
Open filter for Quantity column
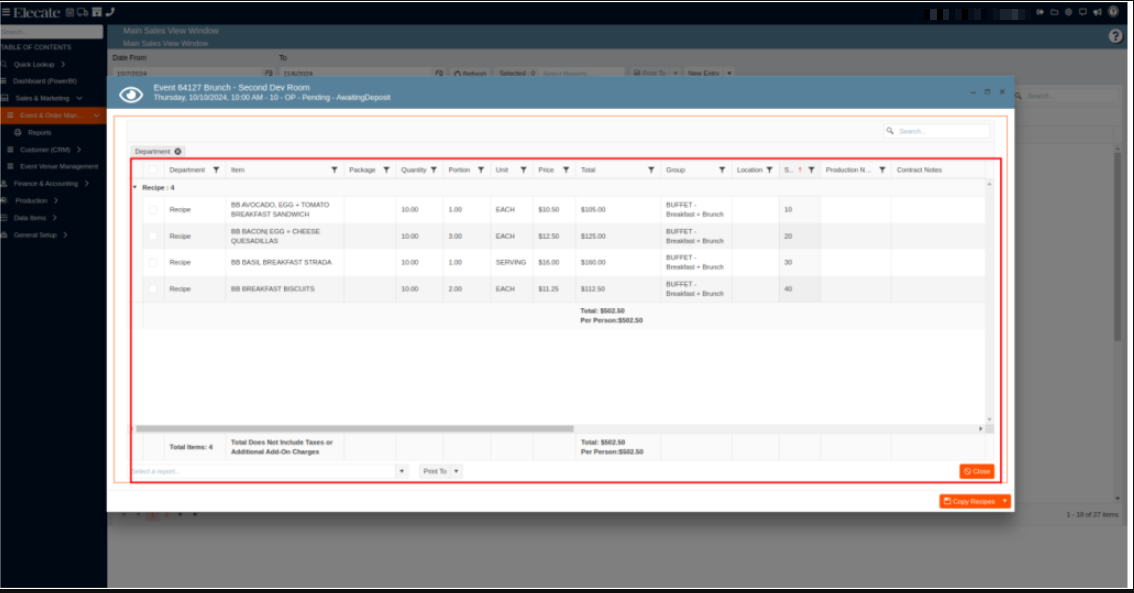[x=434, y=170]
